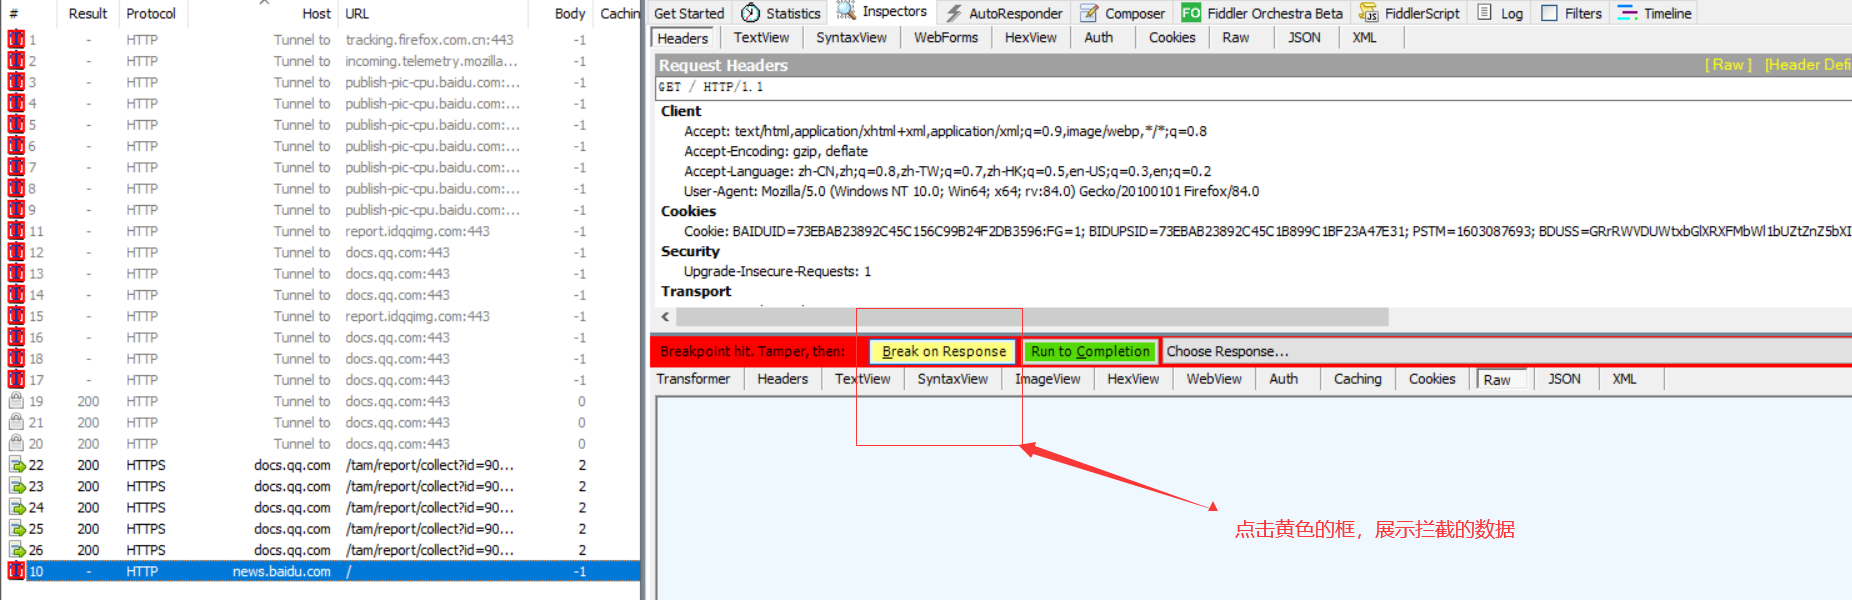Open the Statistics tab

click(x=780, y=13)
